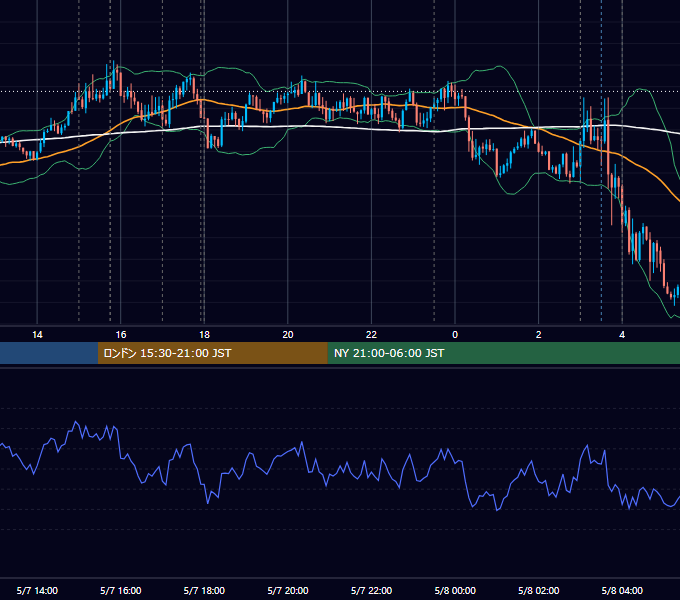The image size is (680, 600).
Task: Click the 0 hour label on price chart axis
Action: pyautogui.click(x=455, y=335)
